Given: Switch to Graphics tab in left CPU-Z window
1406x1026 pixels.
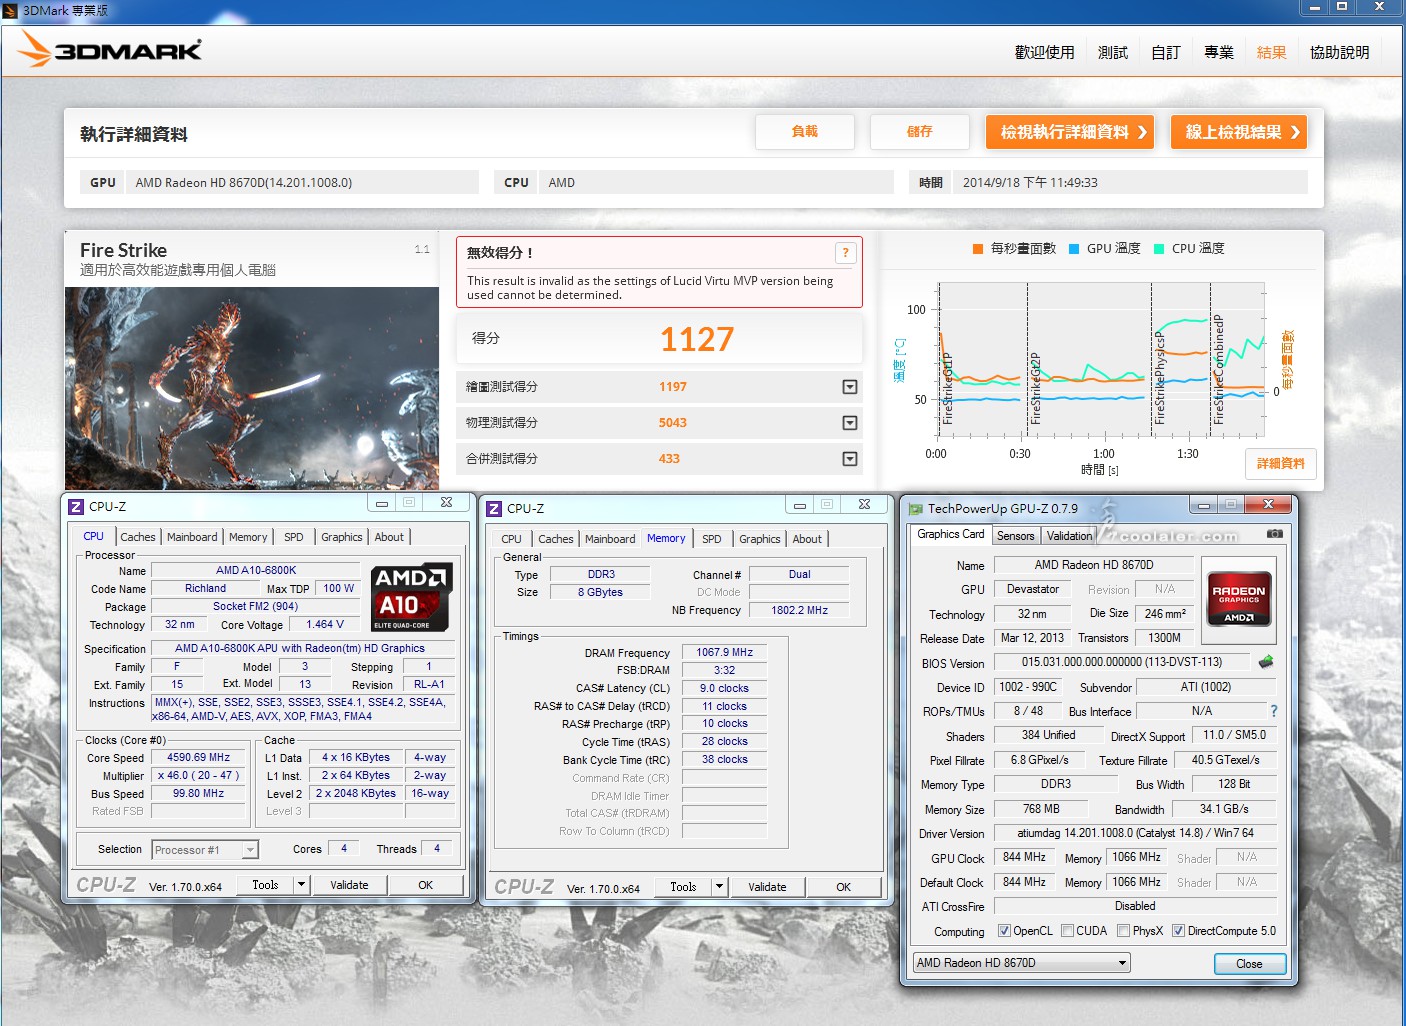Looking at the screenshot, I should coord(342,537).
